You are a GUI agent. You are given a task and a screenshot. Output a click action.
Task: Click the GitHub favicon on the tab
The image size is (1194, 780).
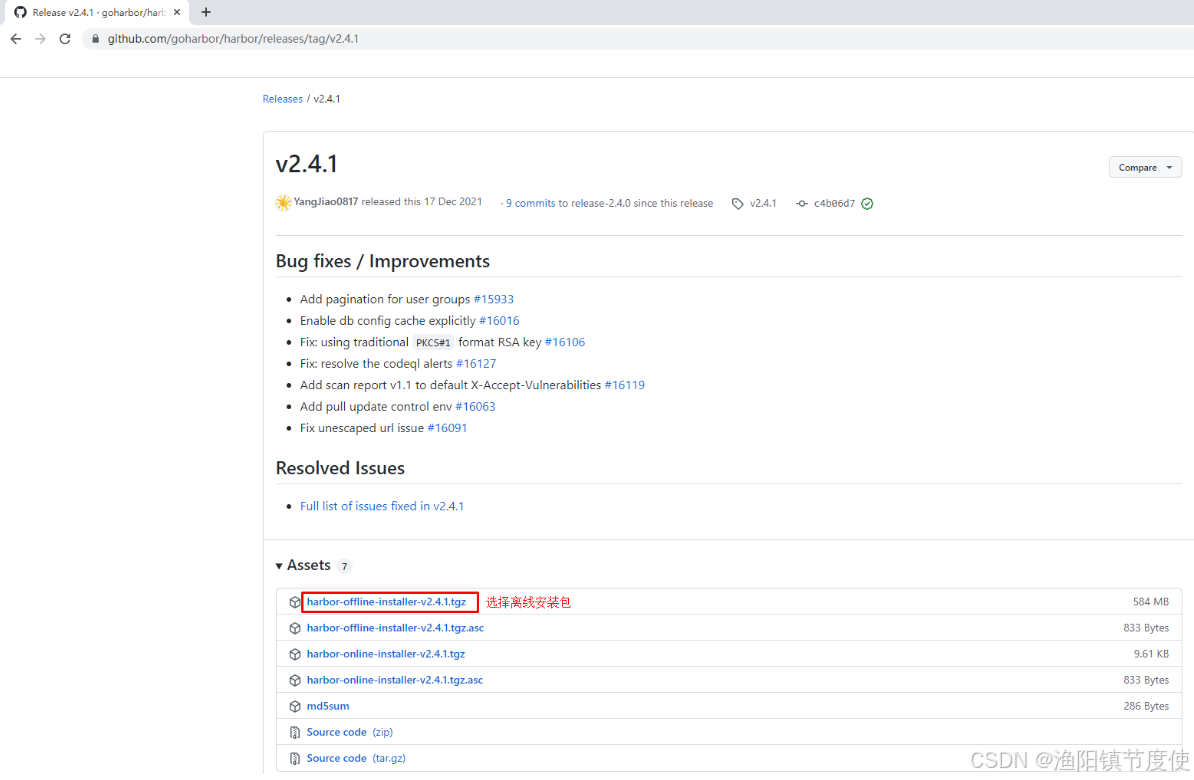pyautogui.click(x=21, y=12)
